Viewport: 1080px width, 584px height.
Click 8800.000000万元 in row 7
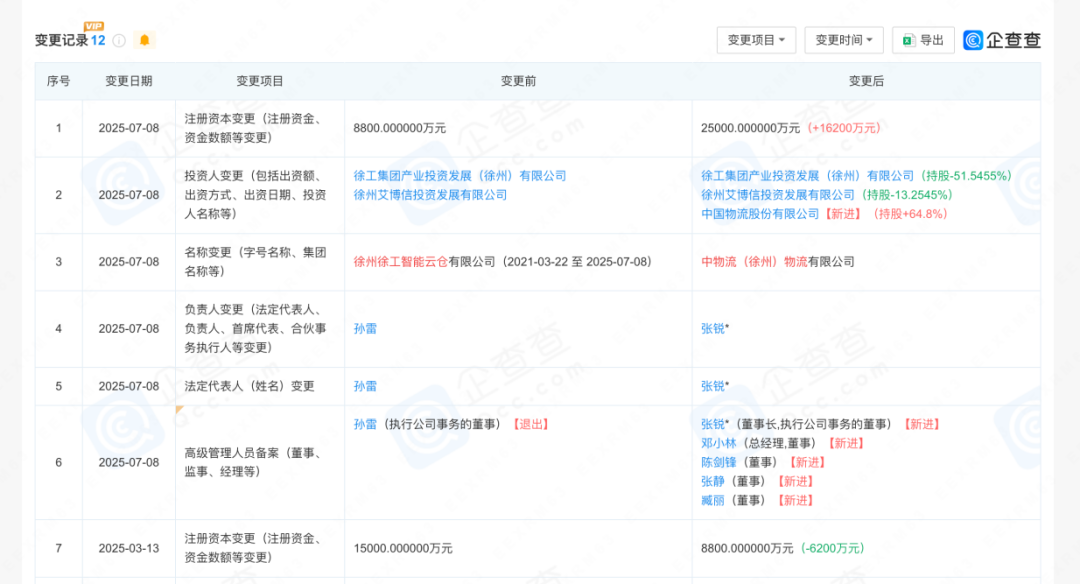point(747,548)
